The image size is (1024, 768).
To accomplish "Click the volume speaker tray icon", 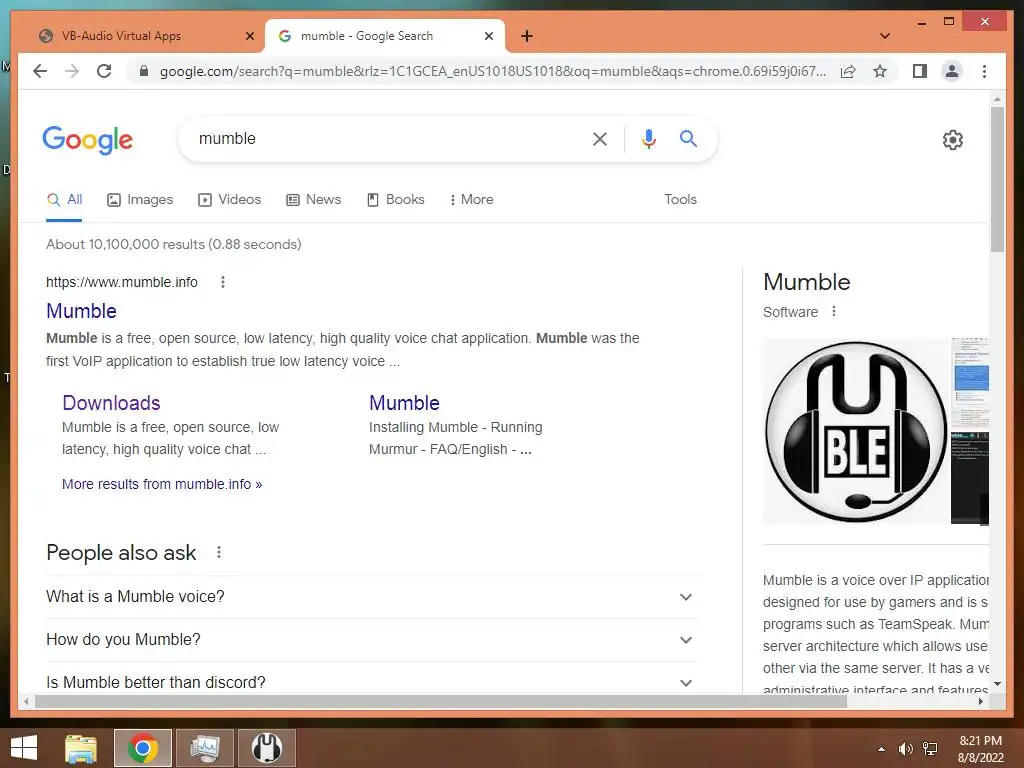I will pyautogui.click(x=905, y=749).
